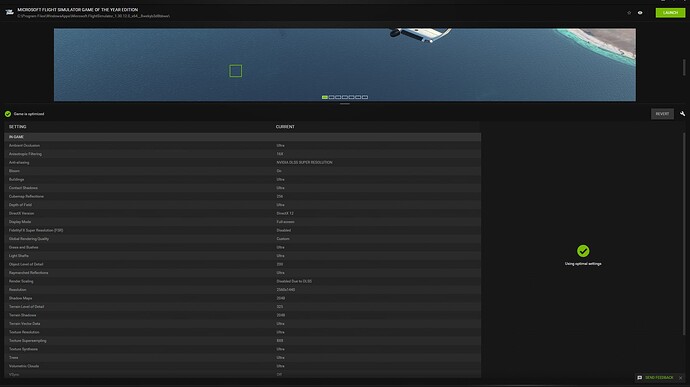The height and width of the screenshot is (387, 690).
Task: Select the 'Anisotropic Filtering' setting row
Action: coord(242,154)
